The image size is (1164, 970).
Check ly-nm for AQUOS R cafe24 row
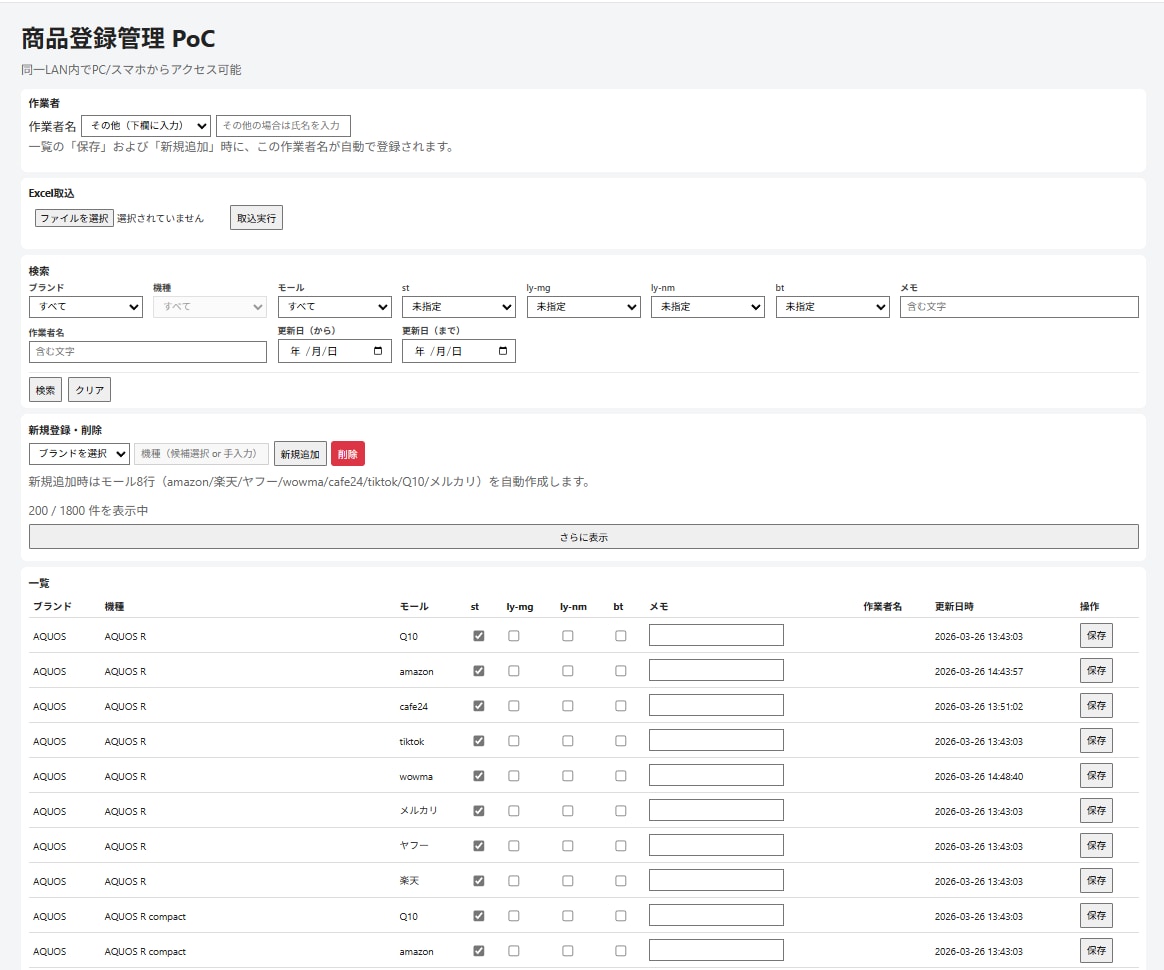coord(568,706)
